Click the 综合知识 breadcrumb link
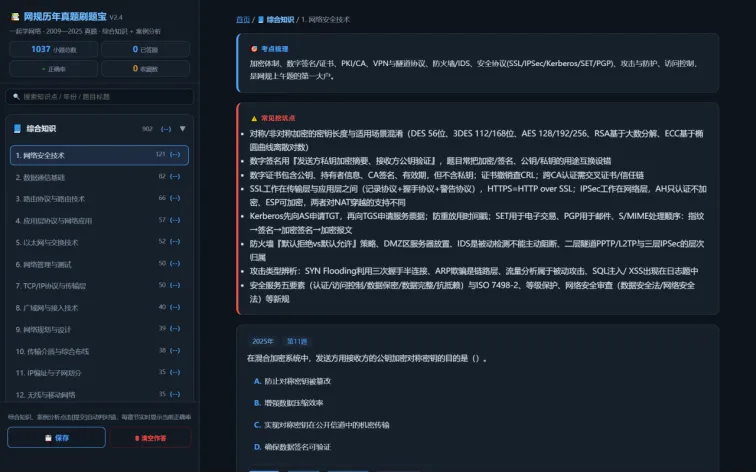This screenshot has width=756, height=473. click(x=280, y=20)
